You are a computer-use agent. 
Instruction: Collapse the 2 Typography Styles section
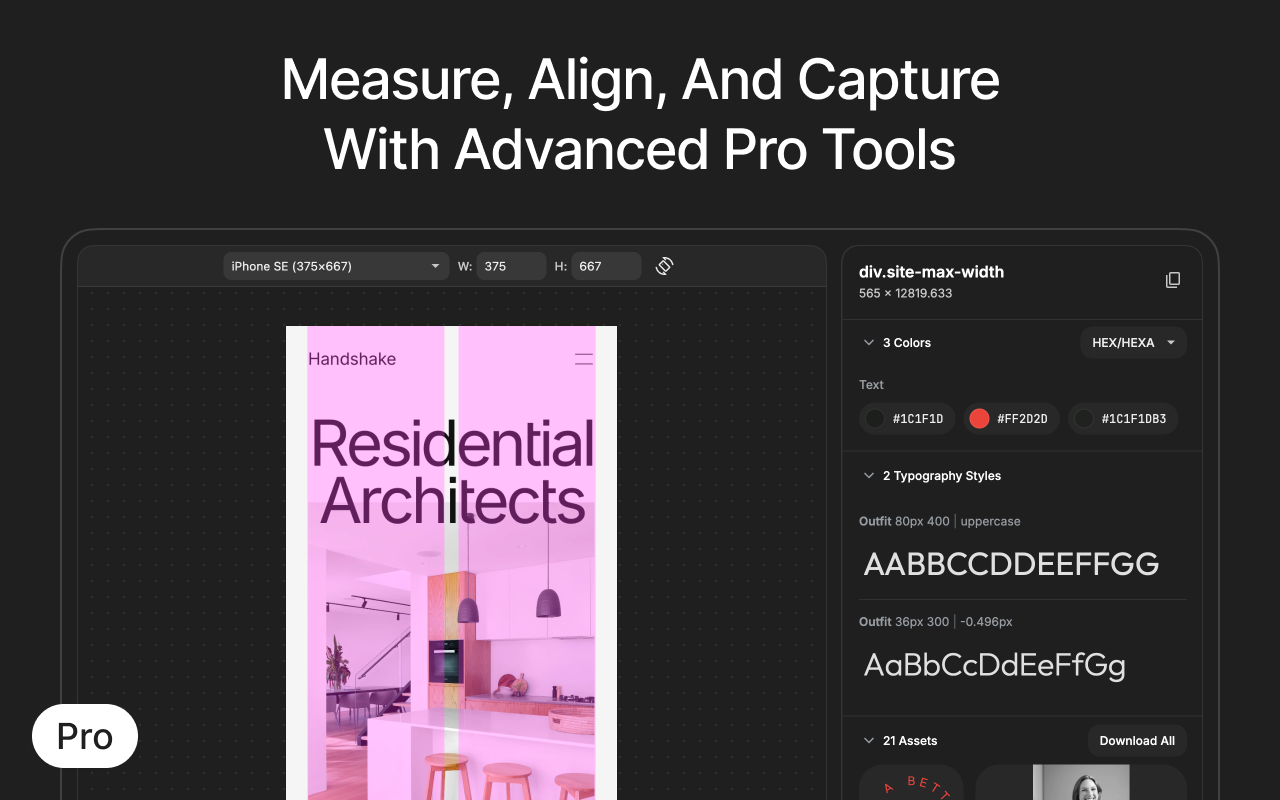pos(868,476)
